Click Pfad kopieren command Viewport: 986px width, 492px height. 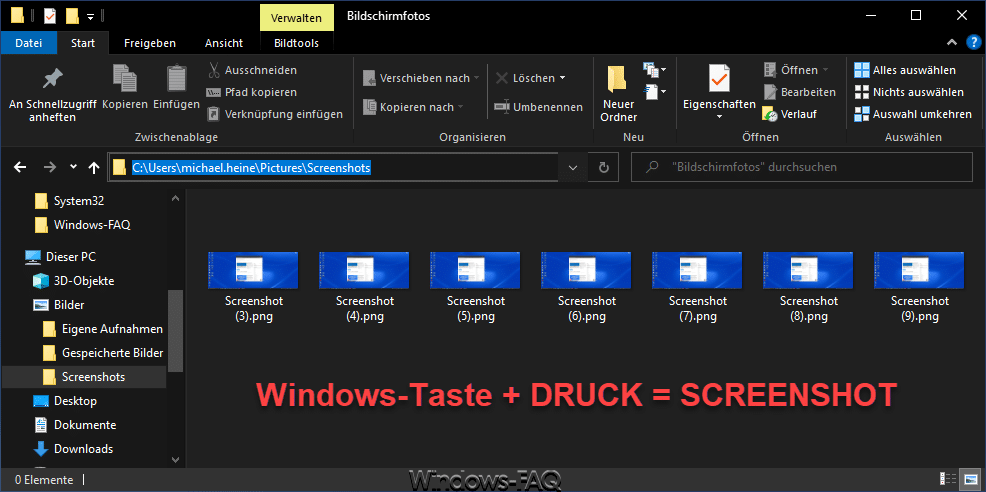[252, 92]
